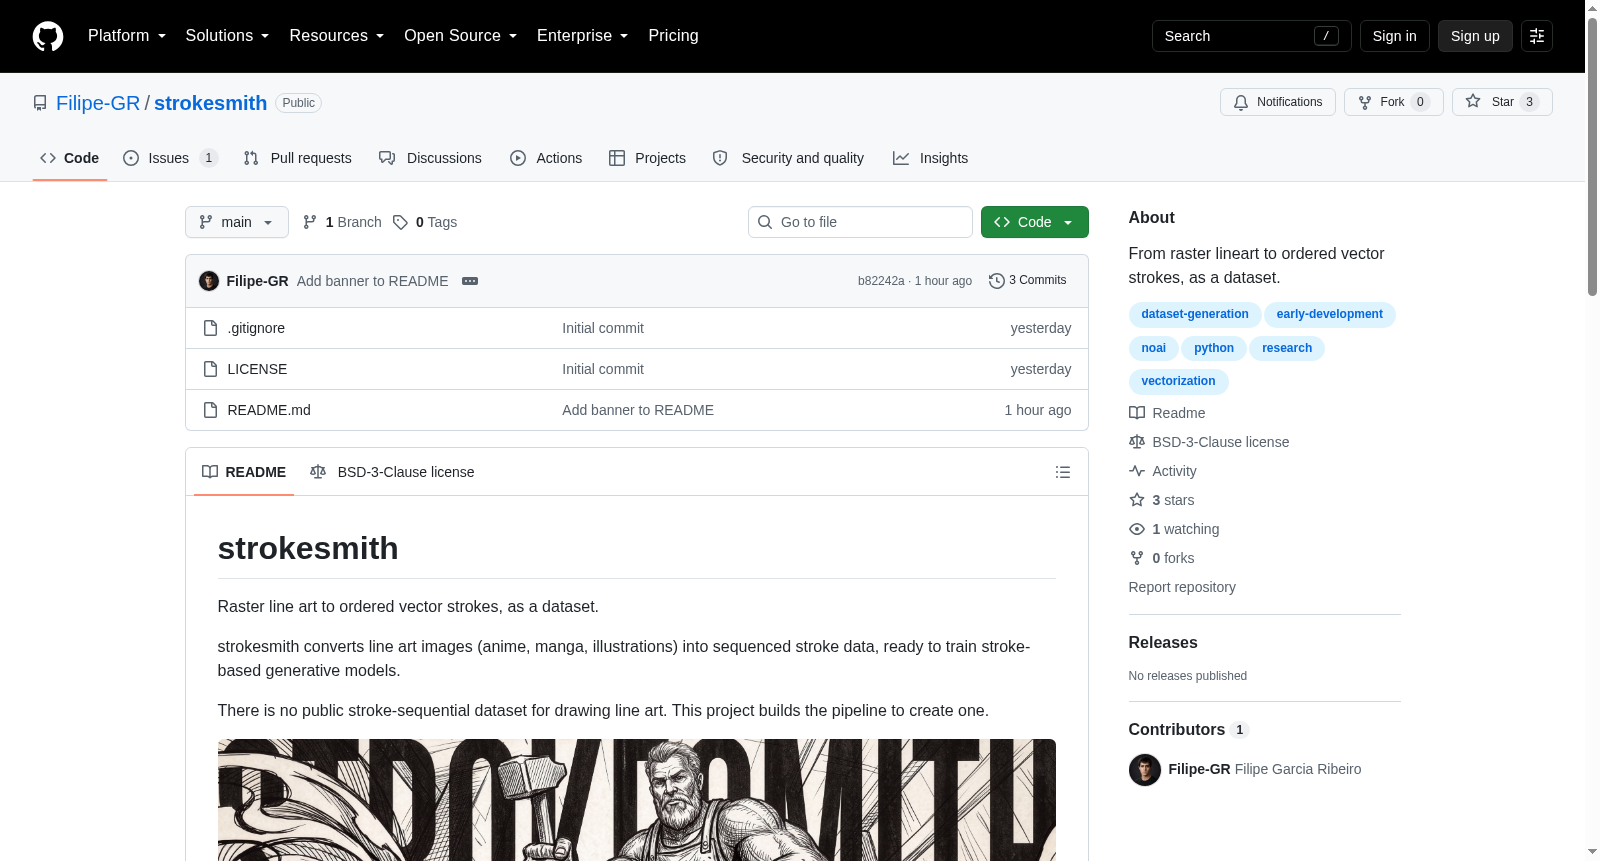Open Initial commit message for .gitignore

tap(603, 328)
